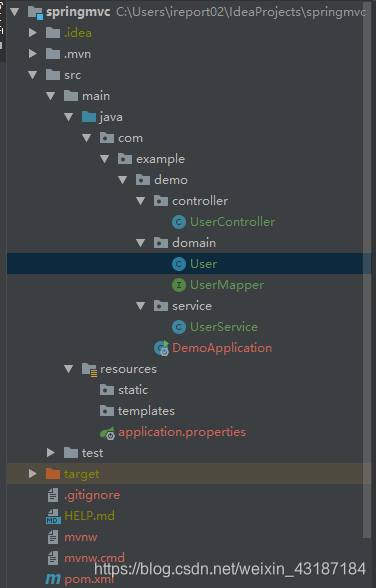Click the demo package icon

click(x=143, y=180)
